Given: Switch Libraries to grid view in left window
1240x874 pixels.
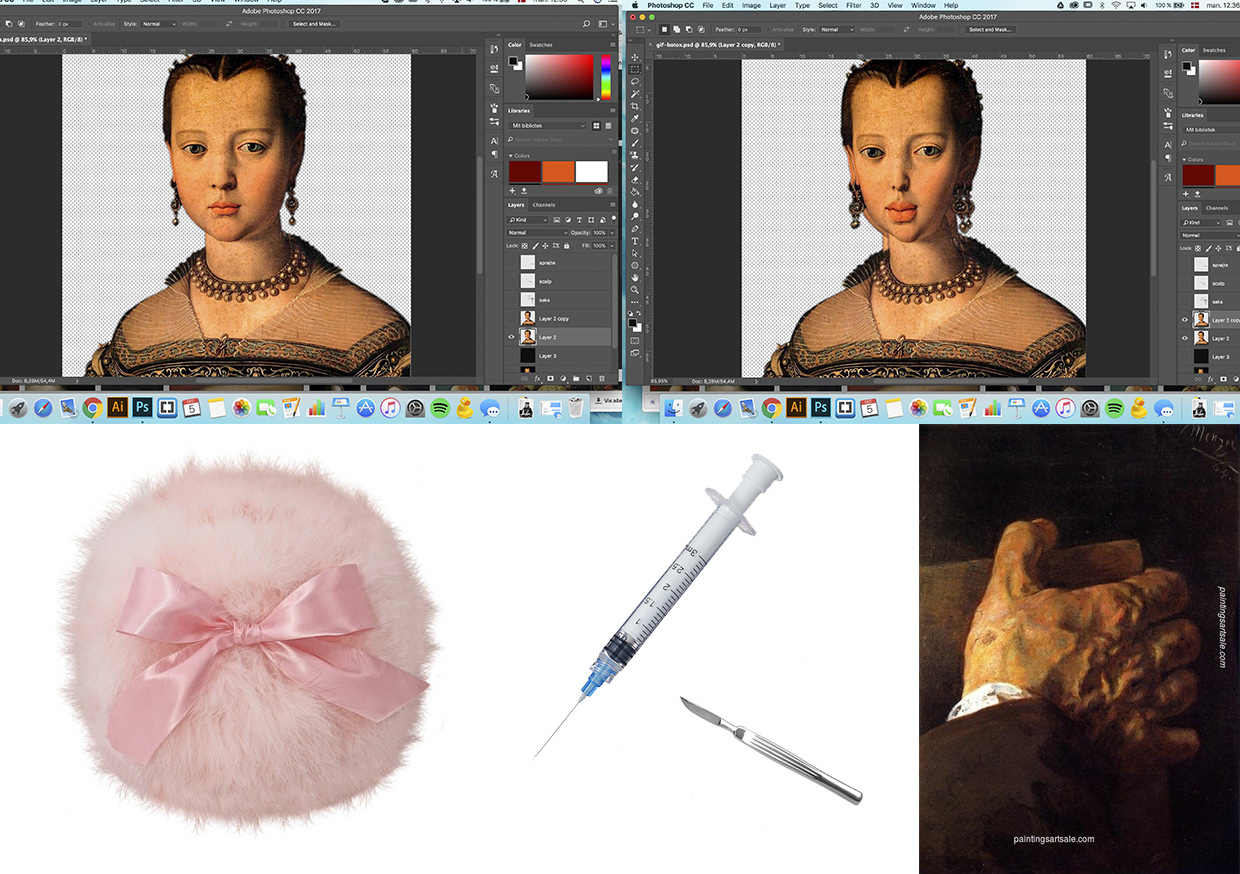Looking at the screenshot, I should (x=596, y=125).
